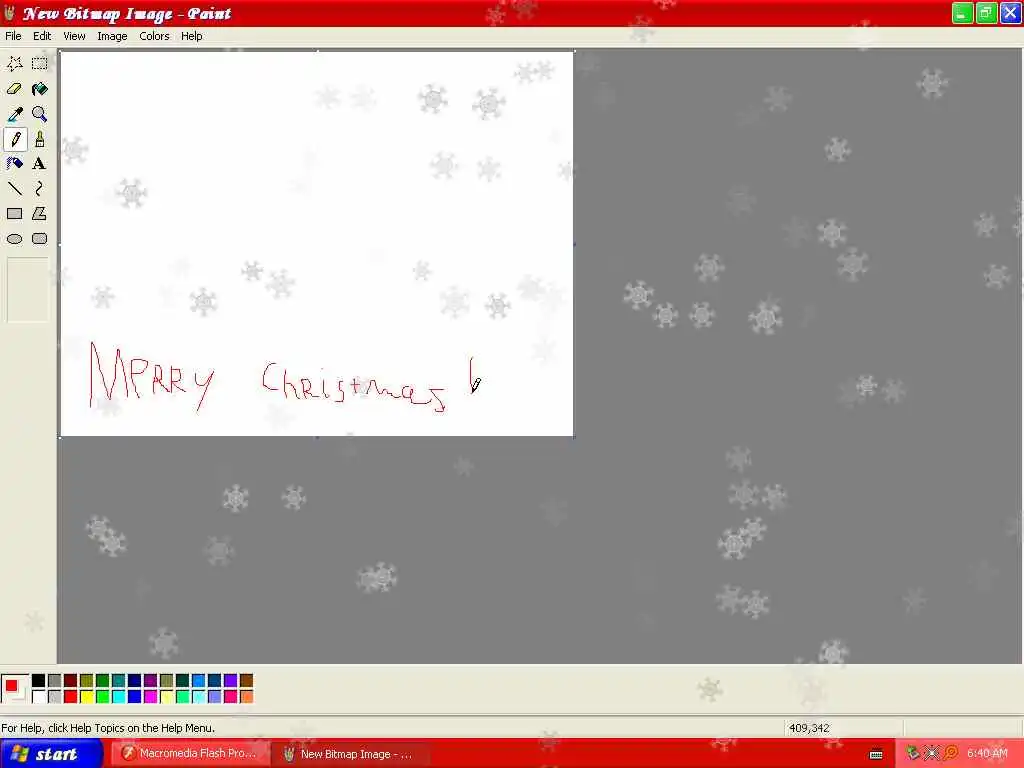Choose the Fill With Color bucket
The height and width of the screenshot is (768, 1024).
pyautogui.click(x=40, y=89)
